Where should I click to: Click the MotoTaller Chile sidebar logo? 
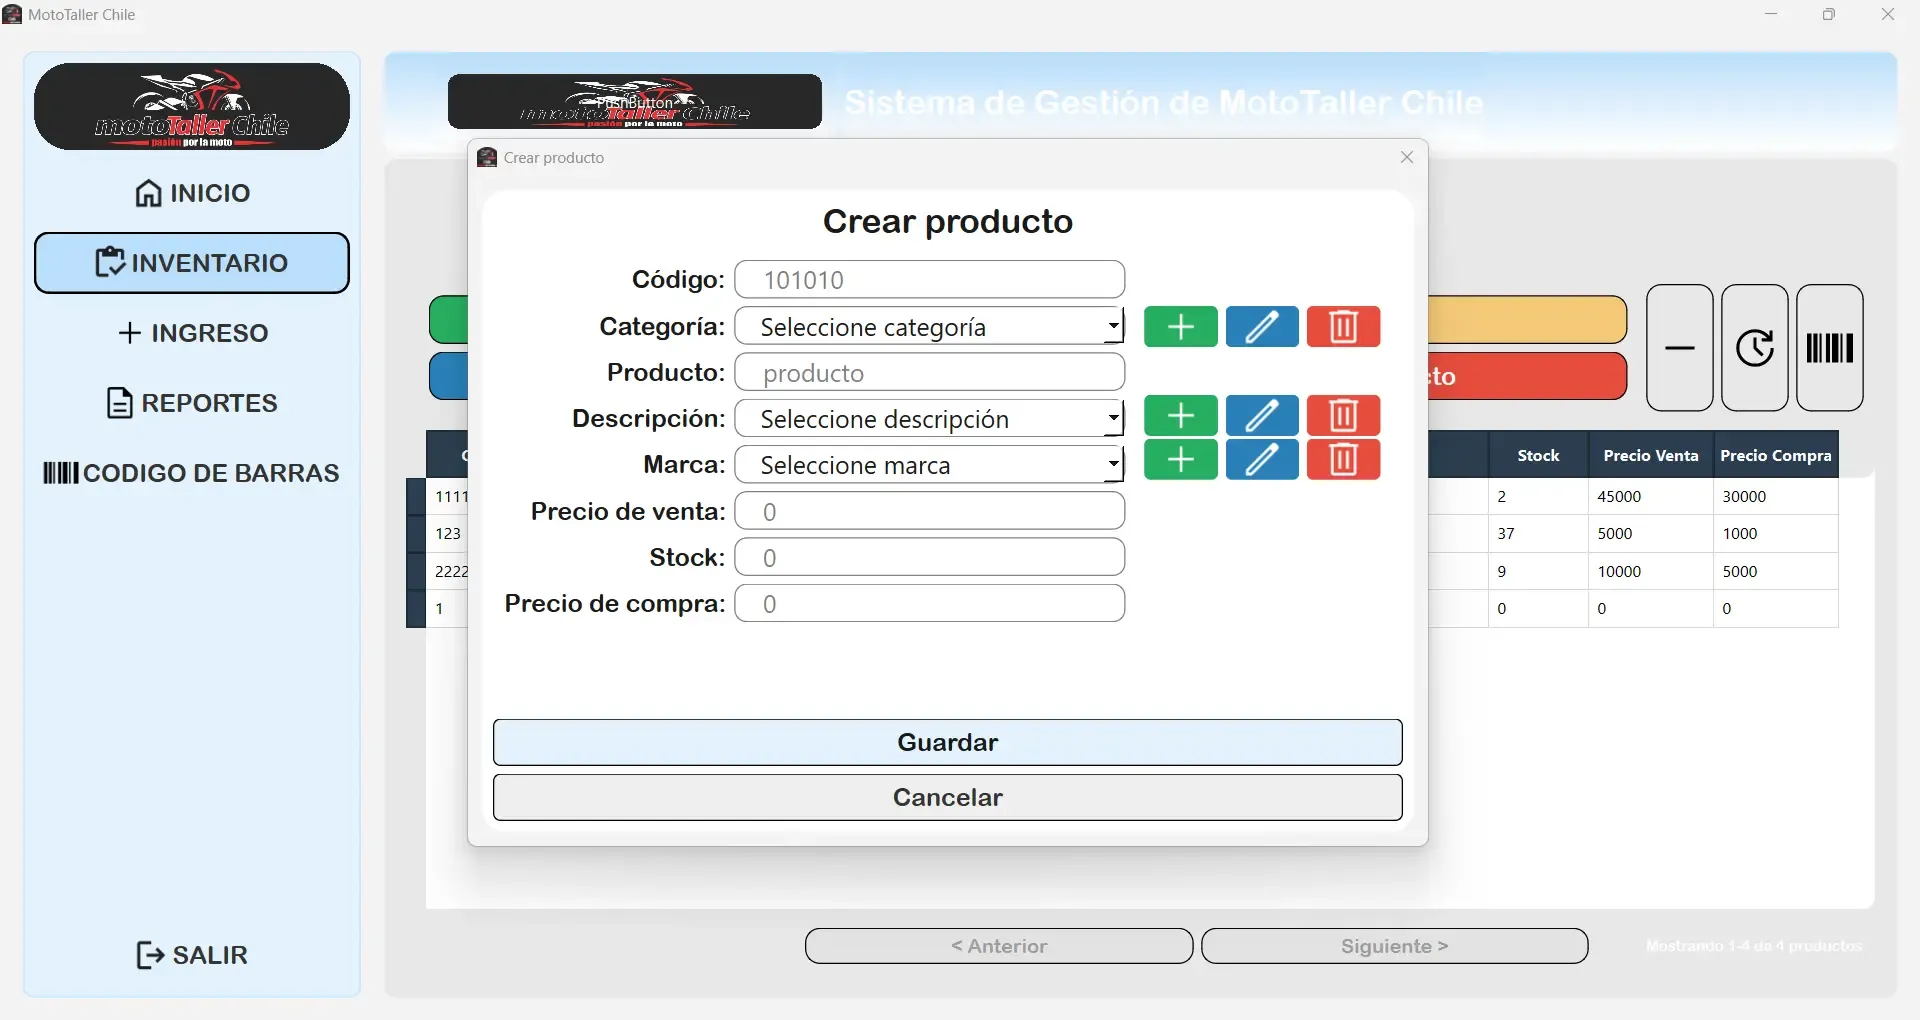(192, 107)
